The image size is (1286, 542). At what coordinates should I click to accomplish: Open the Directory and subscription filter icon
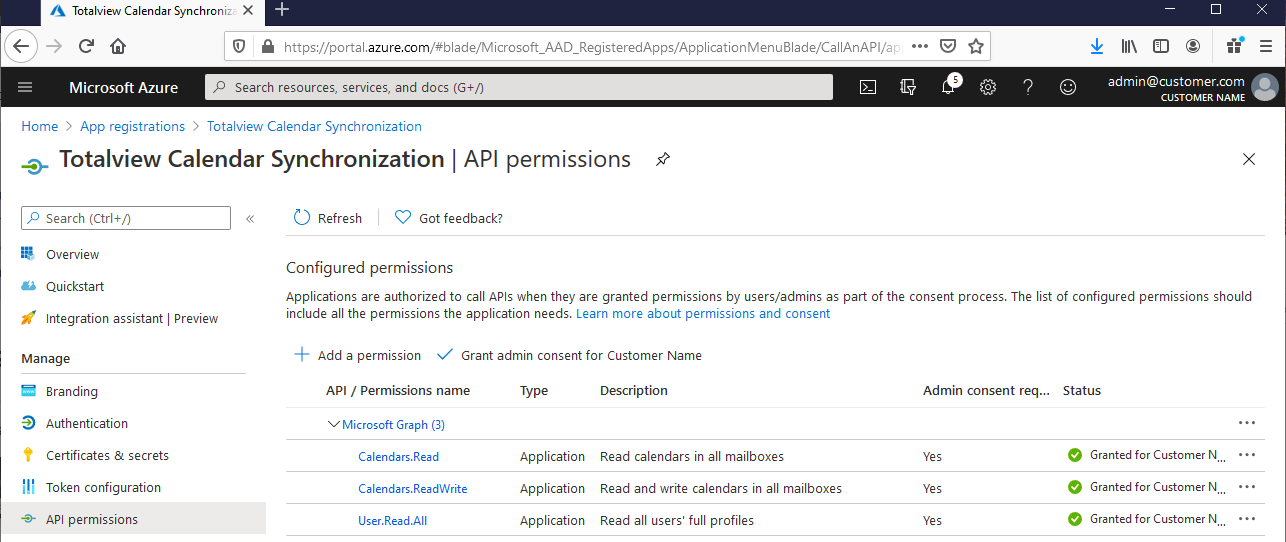[x=908, y=87]
